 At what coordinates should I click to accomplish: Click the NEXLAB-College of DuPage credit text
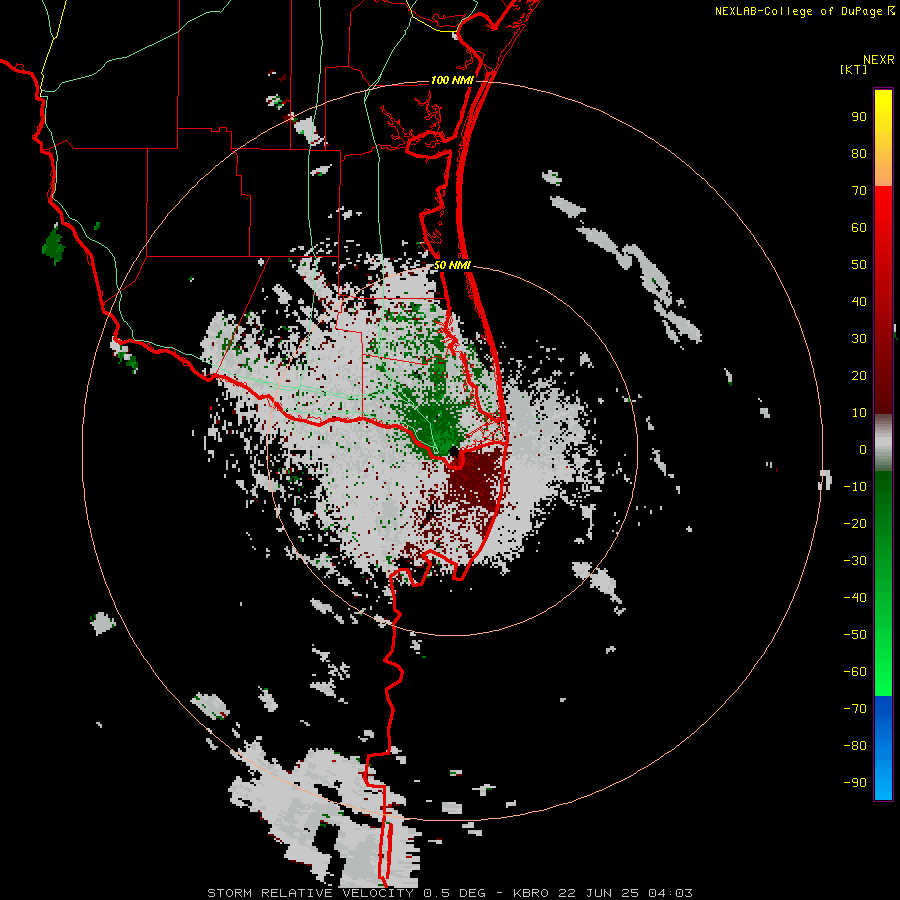(804, 11)
